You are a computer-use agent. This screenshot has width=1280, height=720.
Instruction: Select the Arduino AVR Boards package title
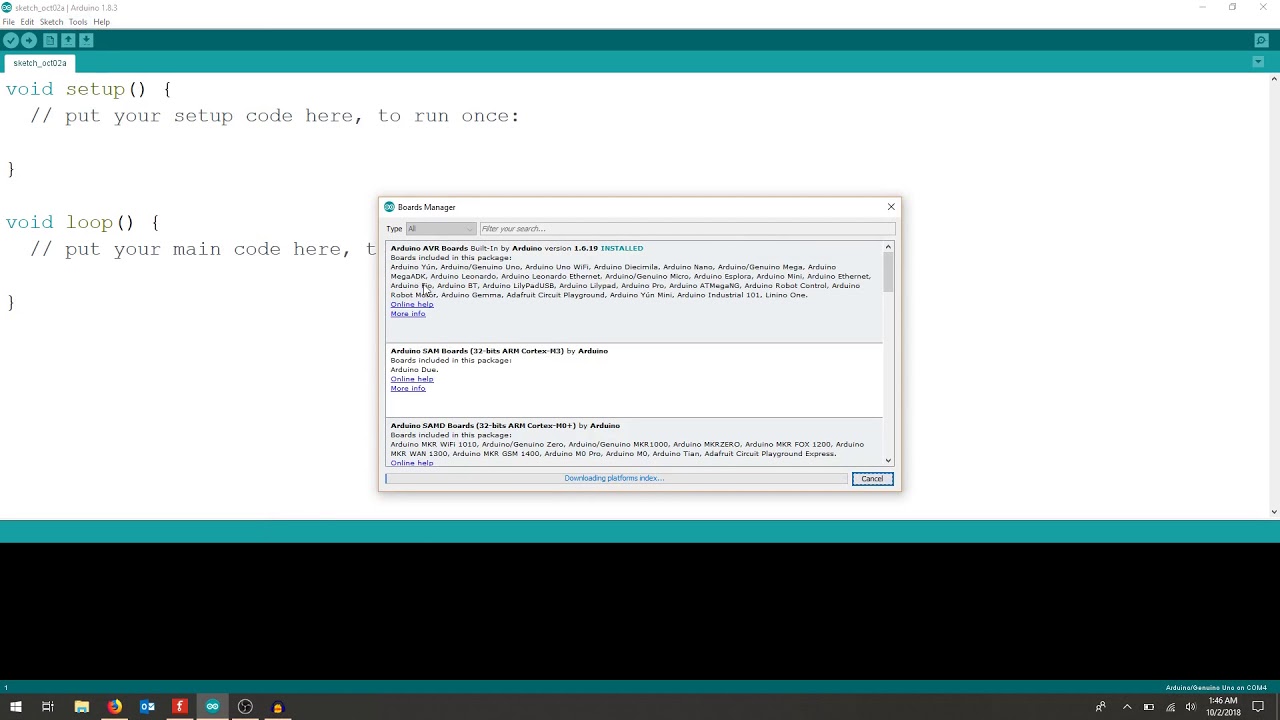(x=429, y=248)
